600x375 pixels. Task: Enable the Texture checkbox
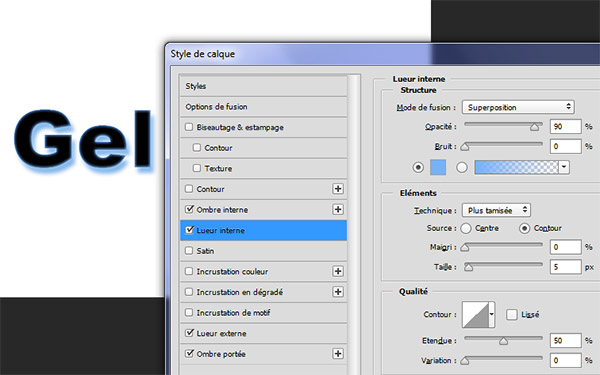click(197, 168)
